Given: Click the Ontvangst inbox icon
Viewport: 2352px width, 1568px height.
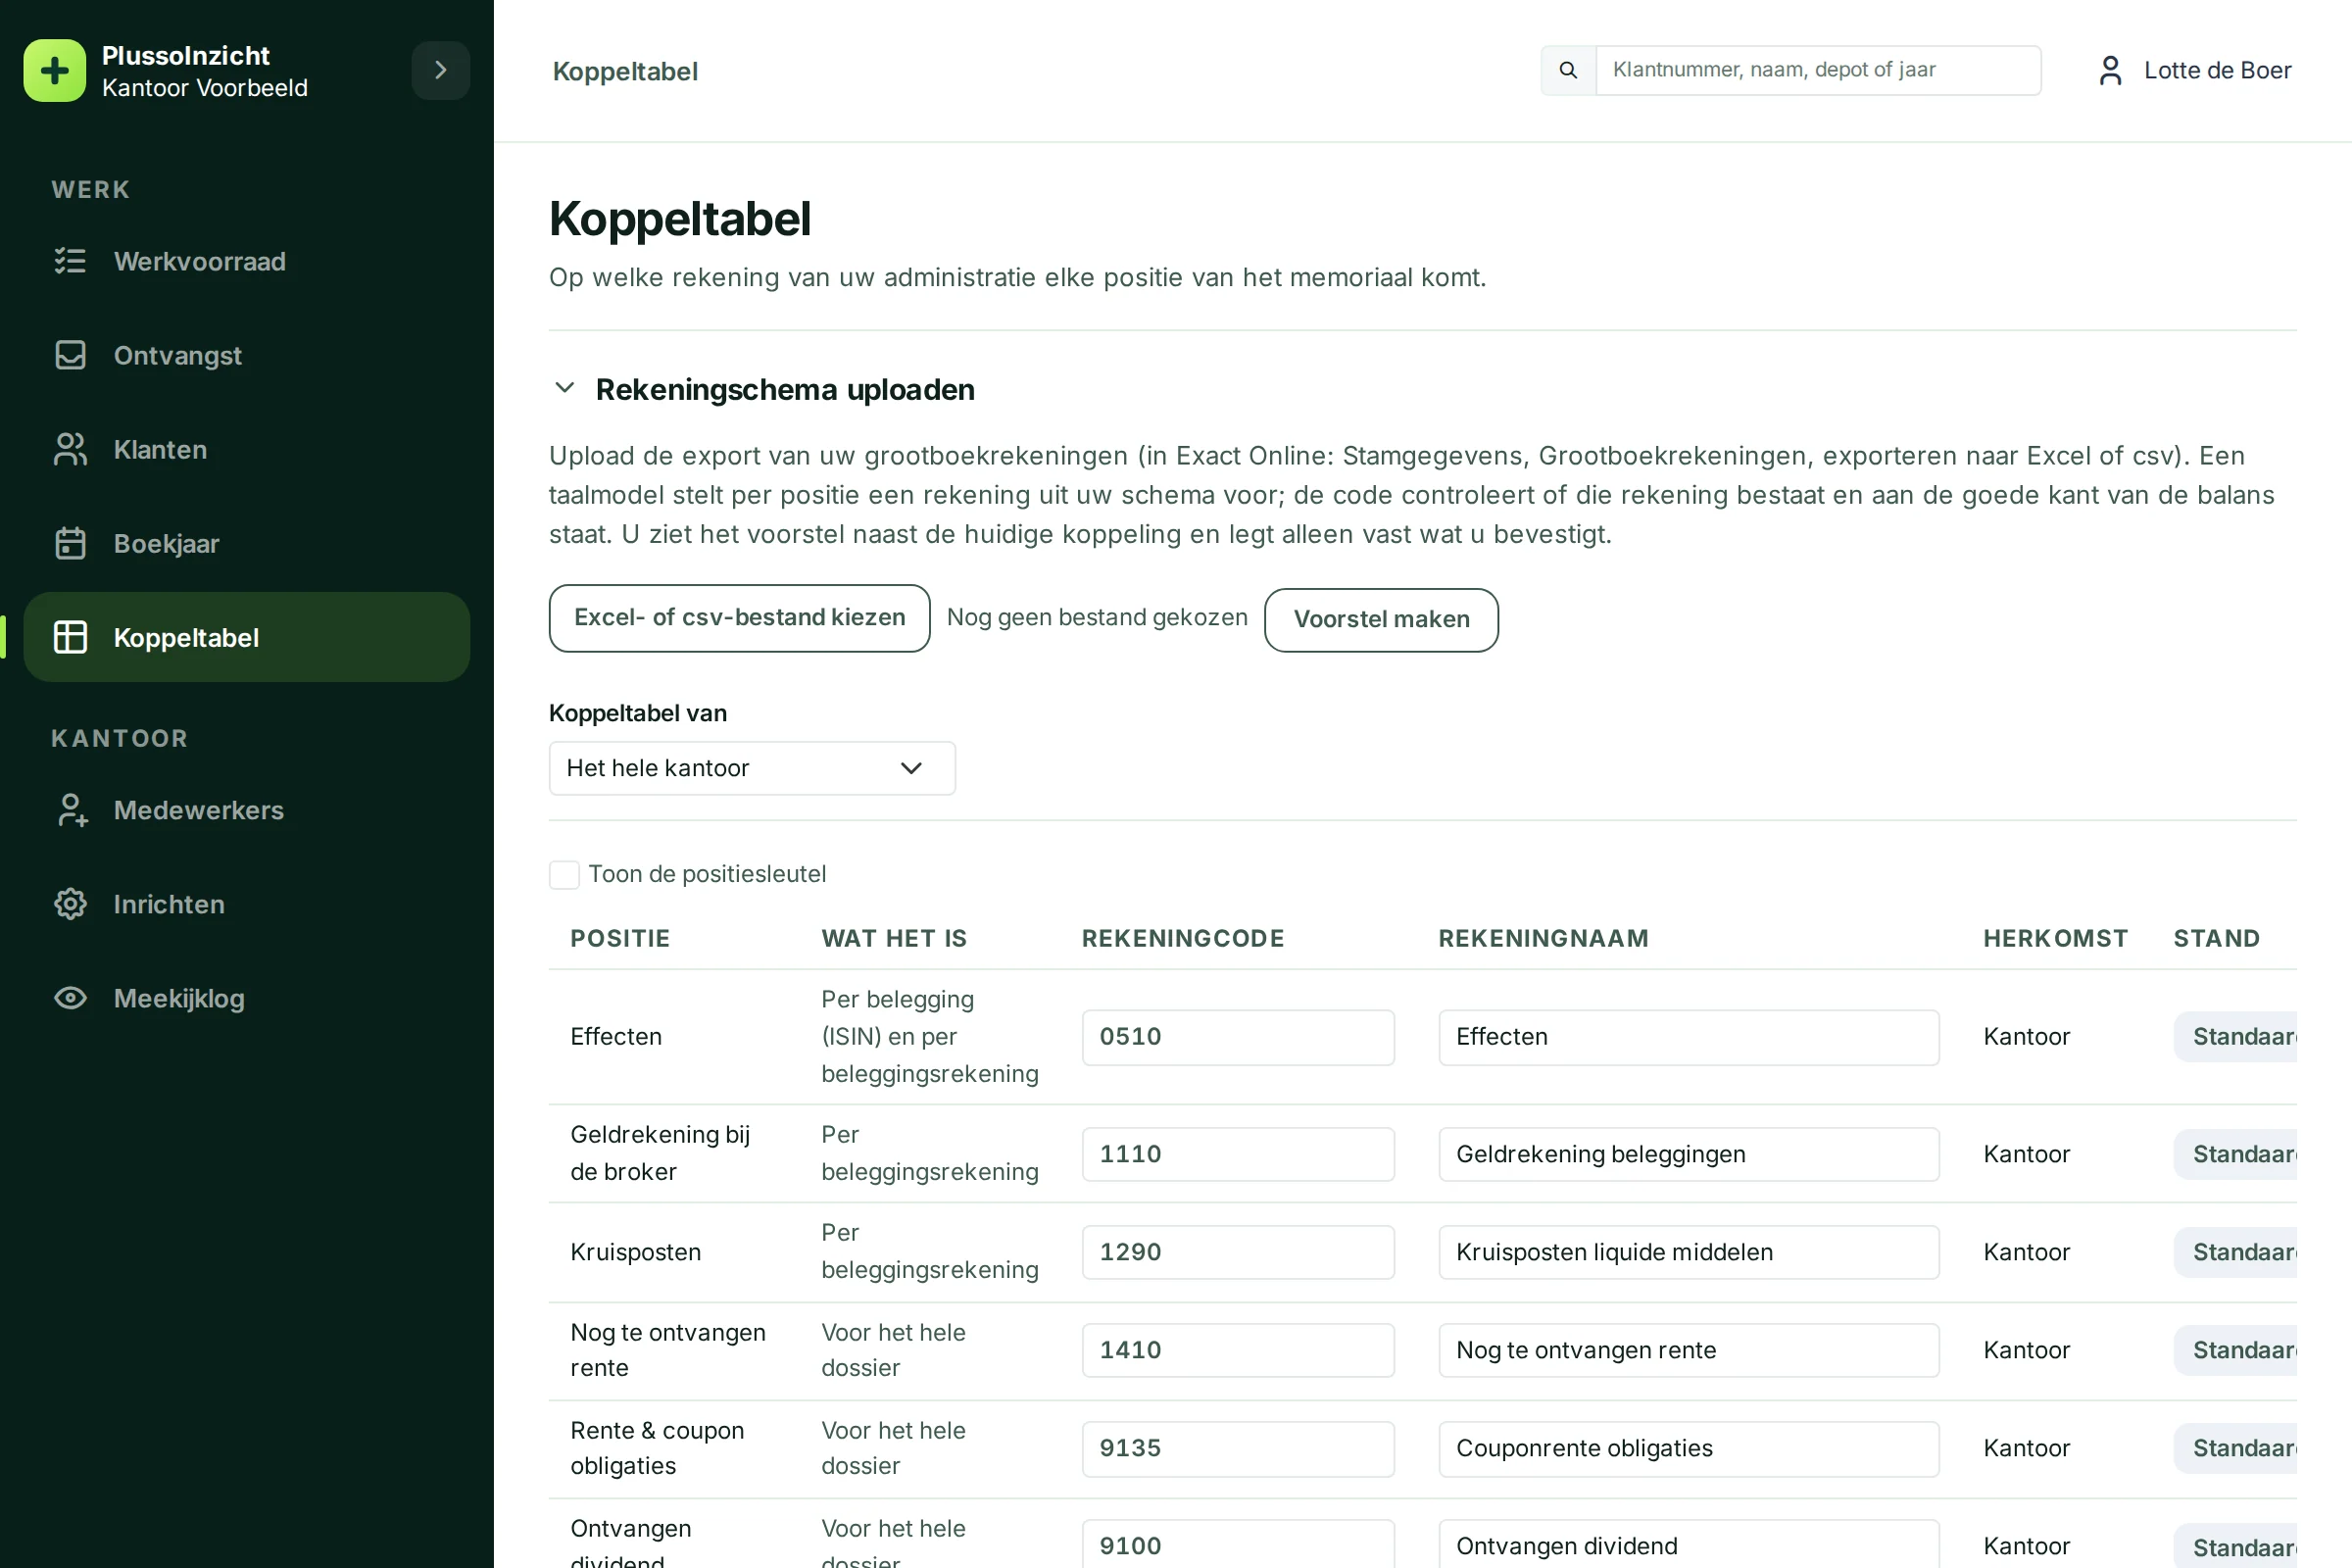Looking at the screenshot, I should point(70,355).
